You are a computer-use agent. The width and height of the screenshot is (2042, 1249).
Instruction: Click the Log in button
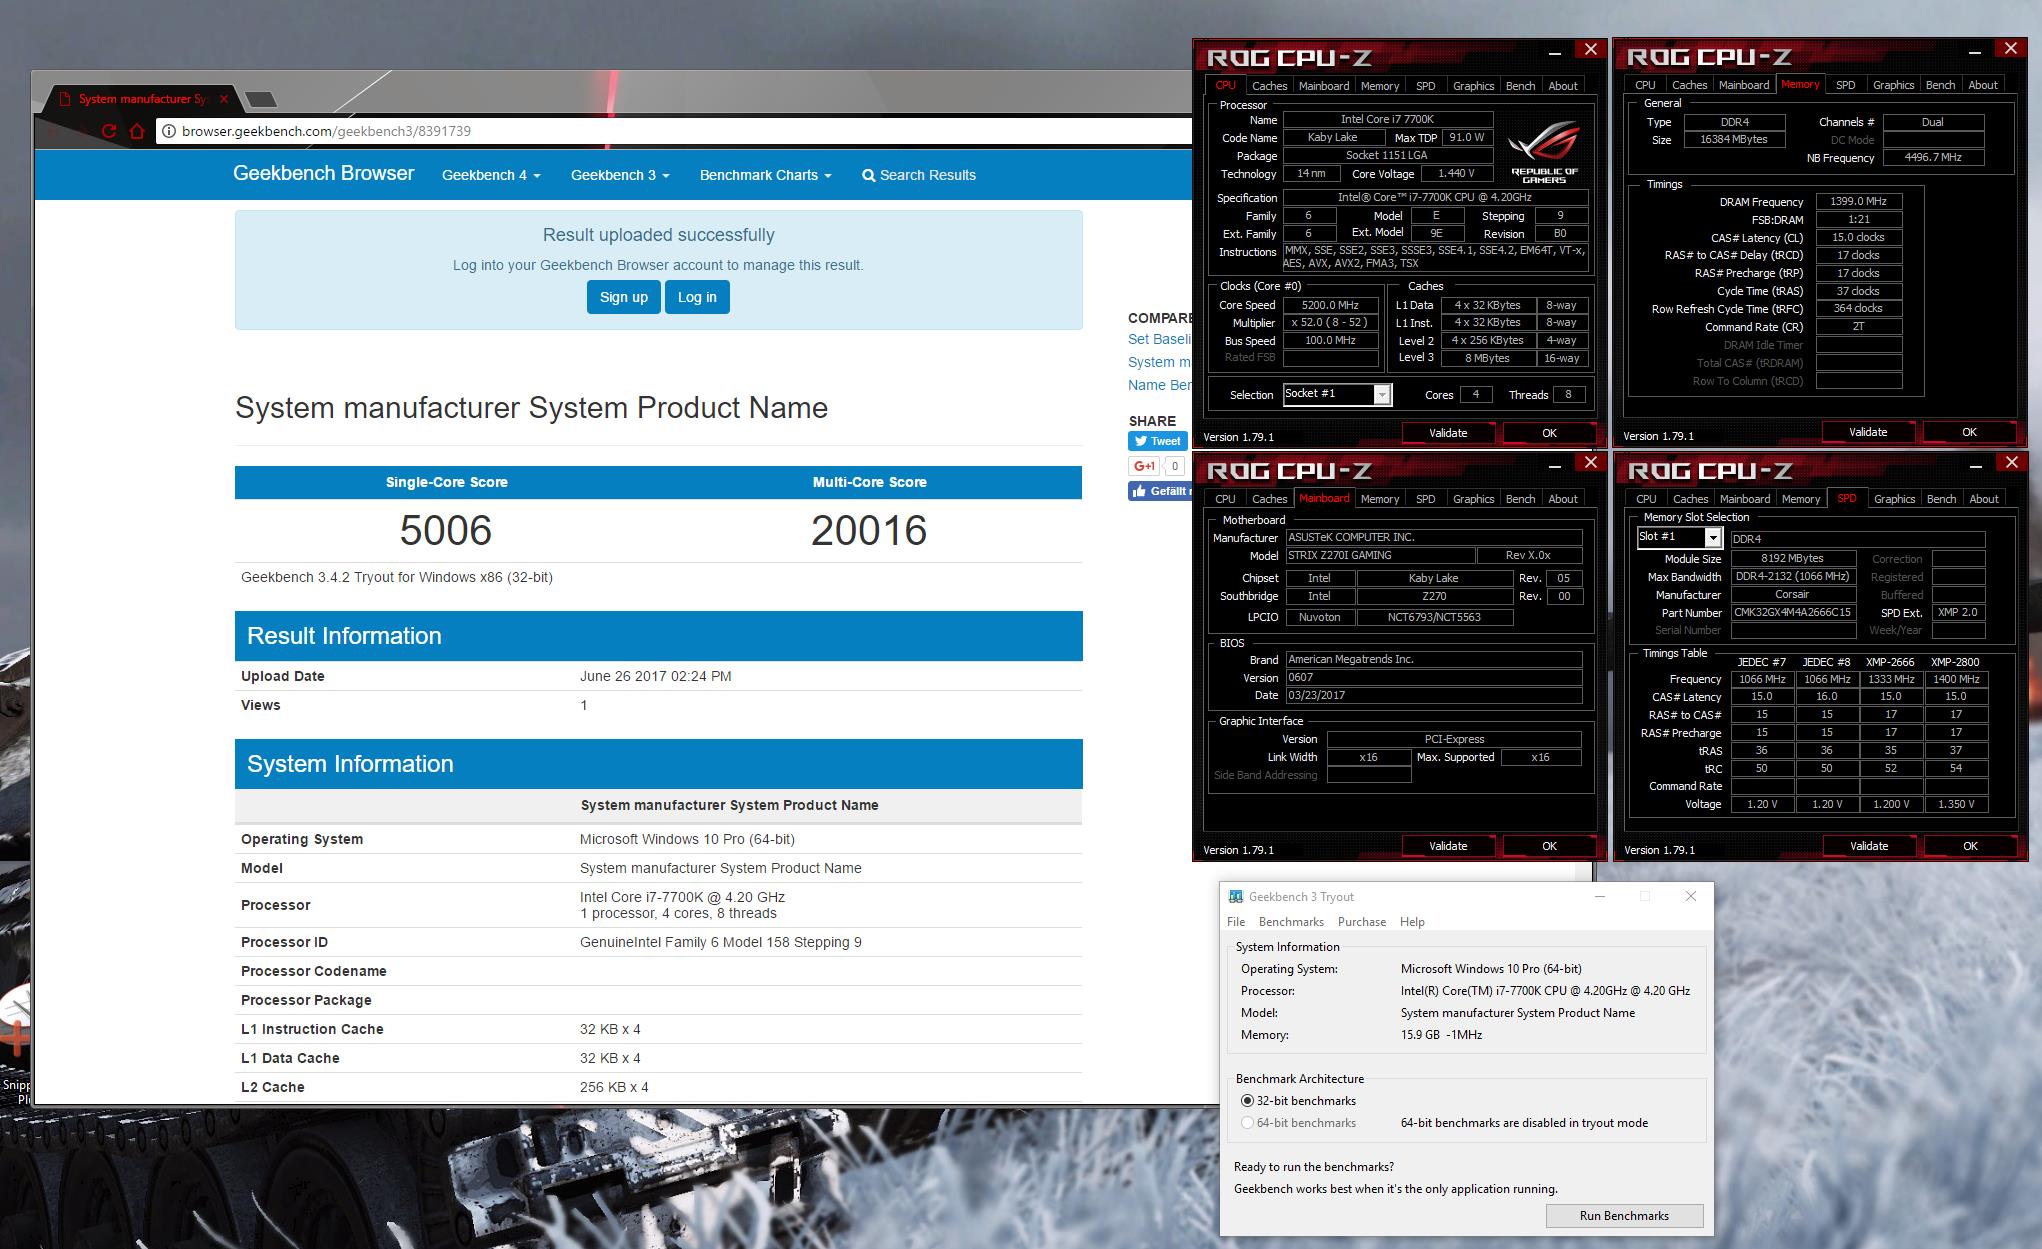coord(697,297)
